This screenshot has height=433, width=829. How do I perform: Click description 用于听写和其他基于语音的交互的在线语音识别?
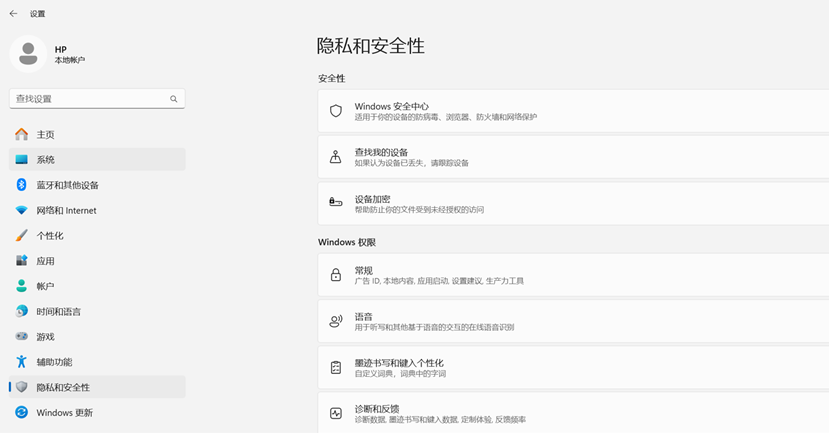pos(434,327)
